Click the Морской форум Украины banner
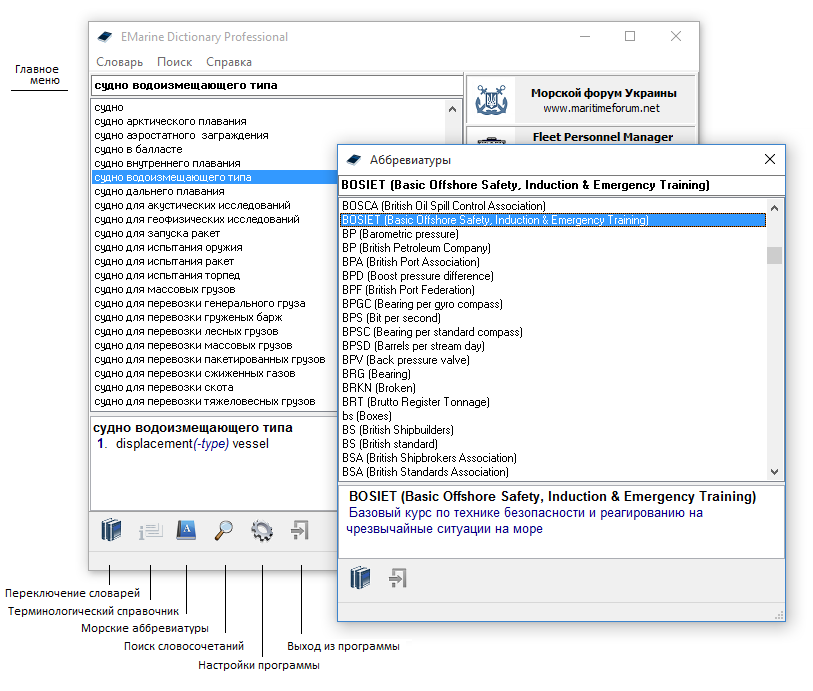Image resolution: width=813 pixels, height=691 pixels. pyautogui.click(x=580, y=100)
